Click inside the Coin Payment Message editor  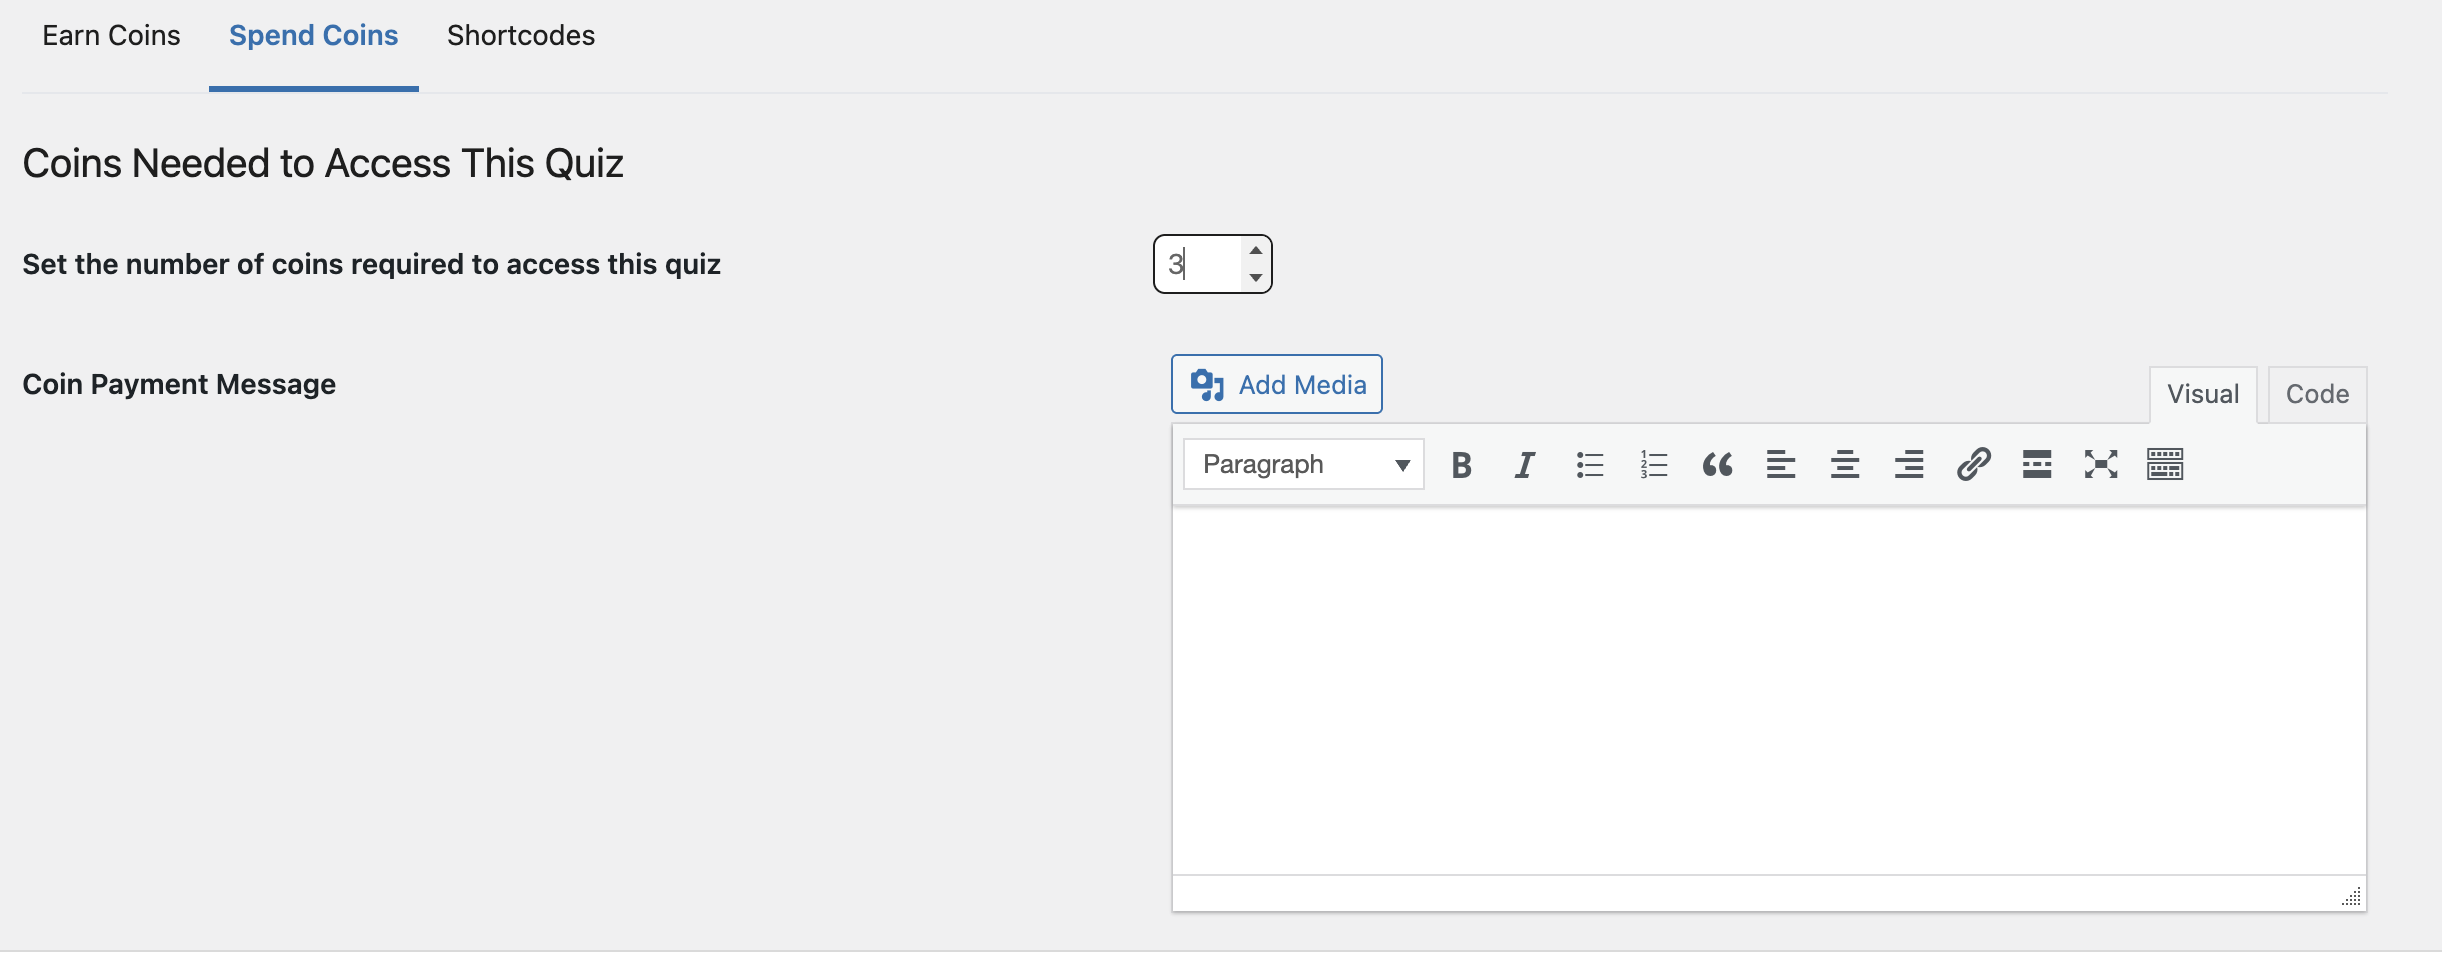(1769, 690)
